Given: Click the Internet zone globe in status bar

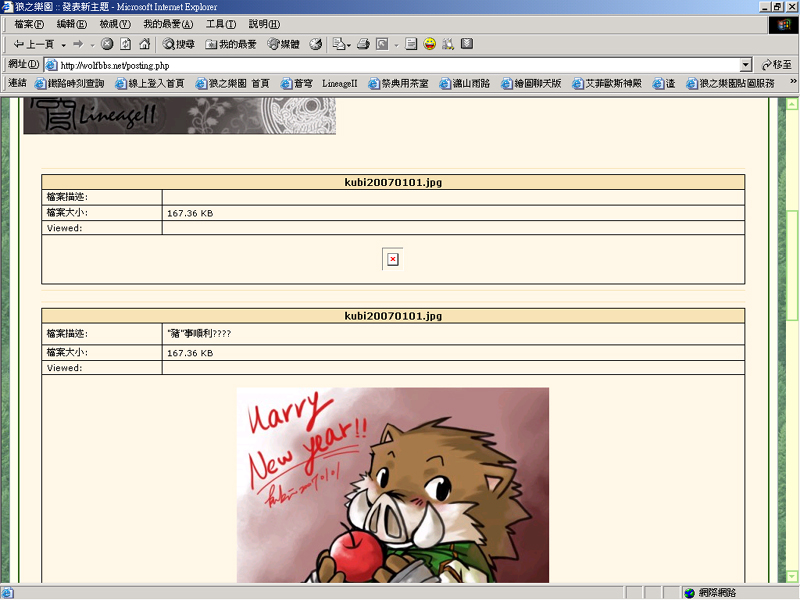Looking at the screenshot, I should [690, 593].
